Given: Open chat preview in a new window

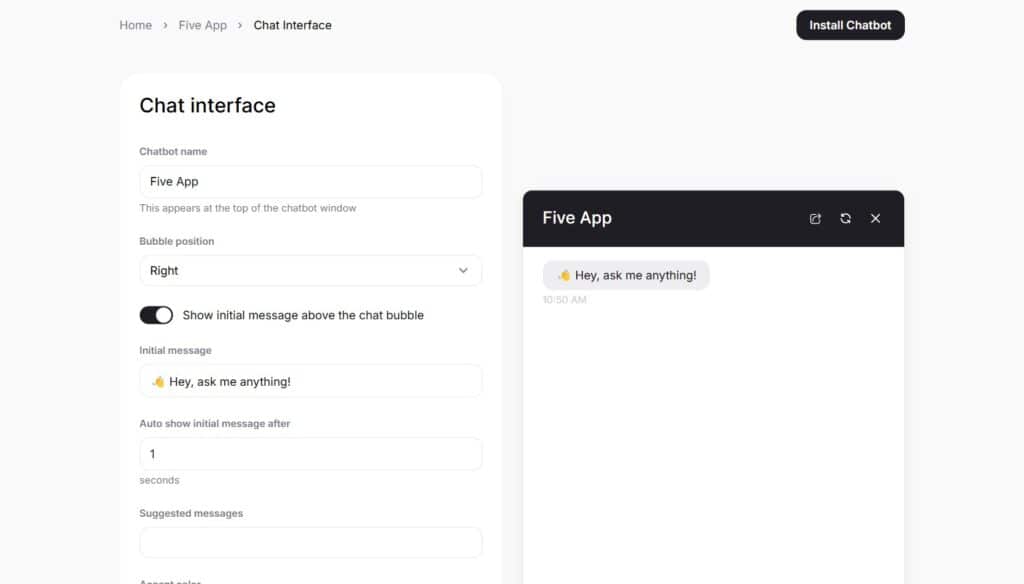Looking at the screenshot, I should (815, 218).
